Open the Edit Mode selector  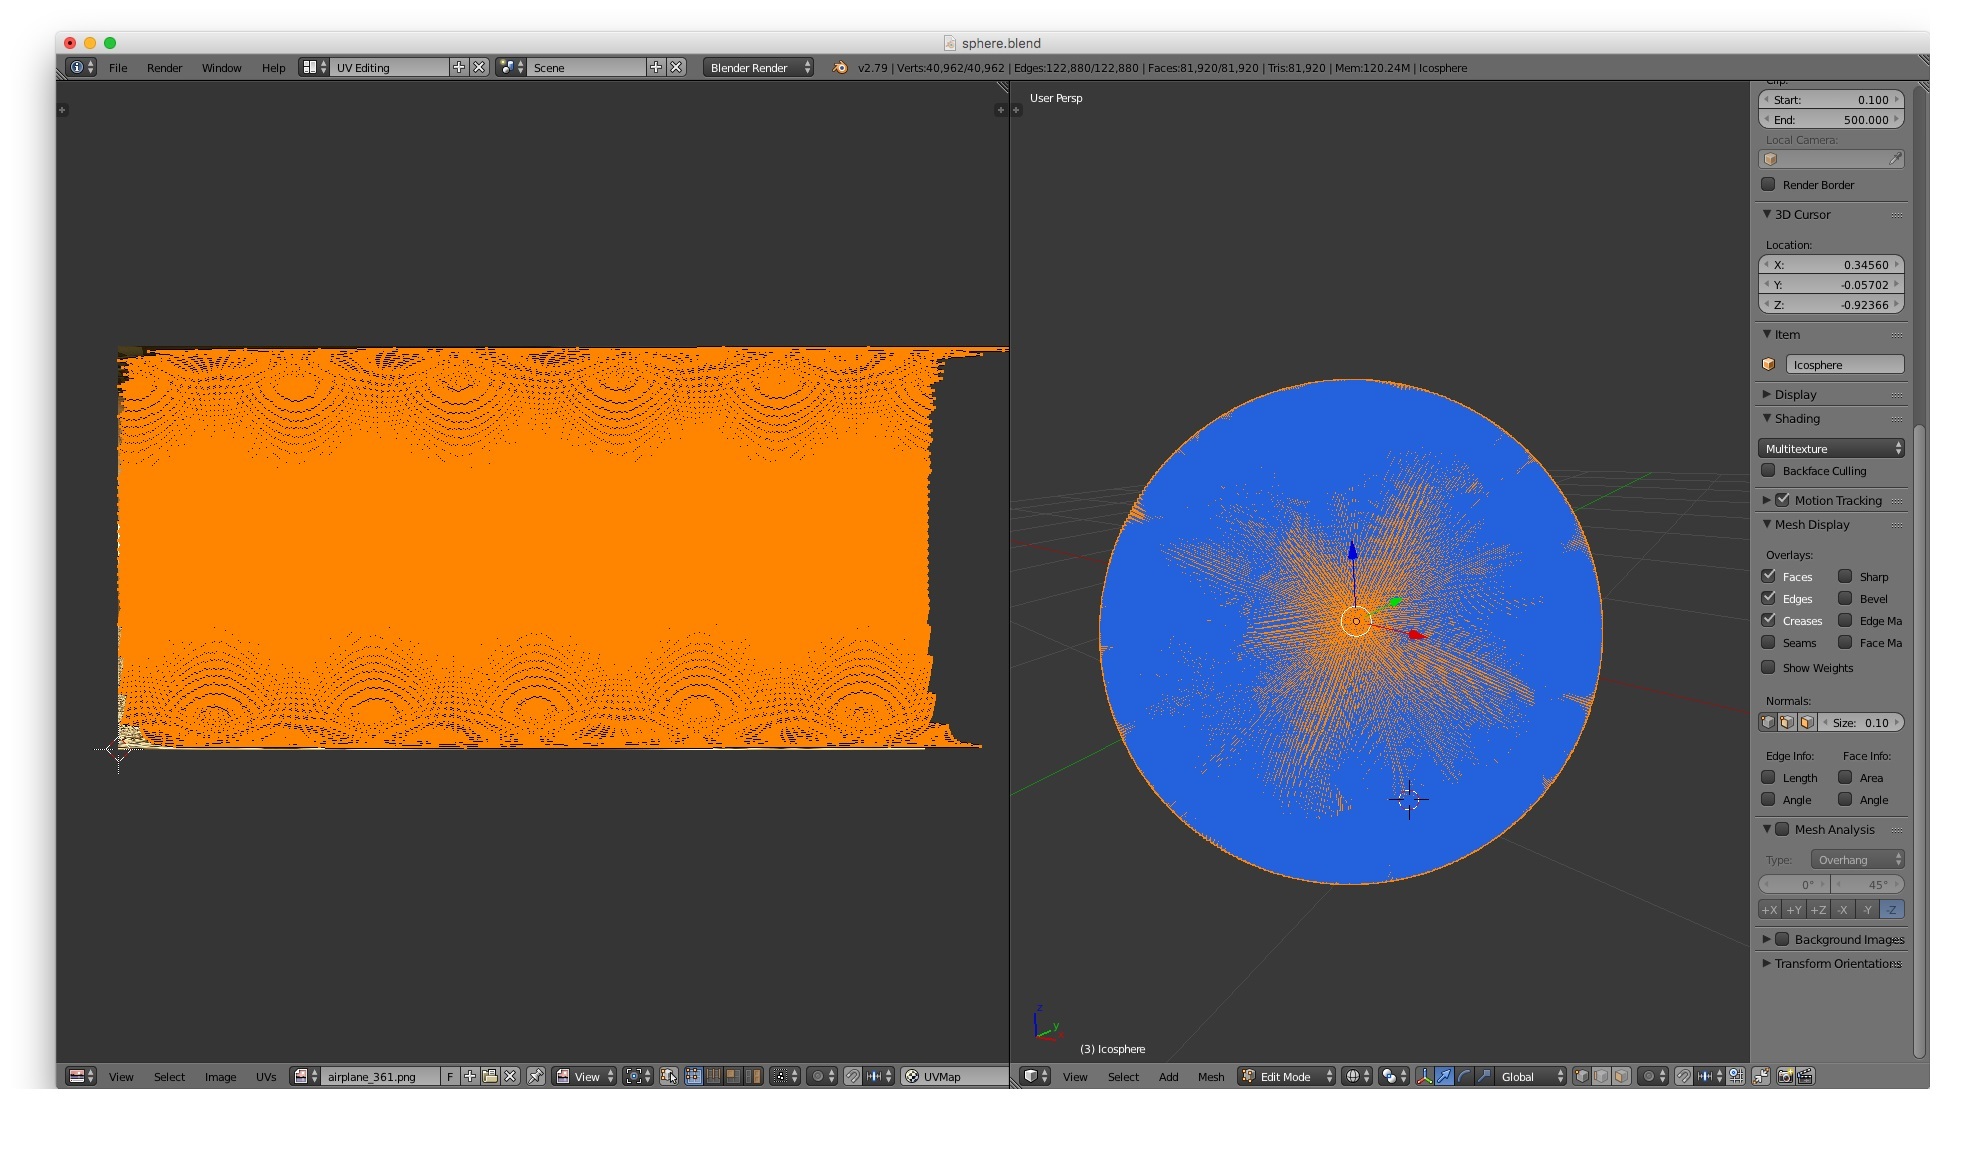[x=1286, y=1076]
